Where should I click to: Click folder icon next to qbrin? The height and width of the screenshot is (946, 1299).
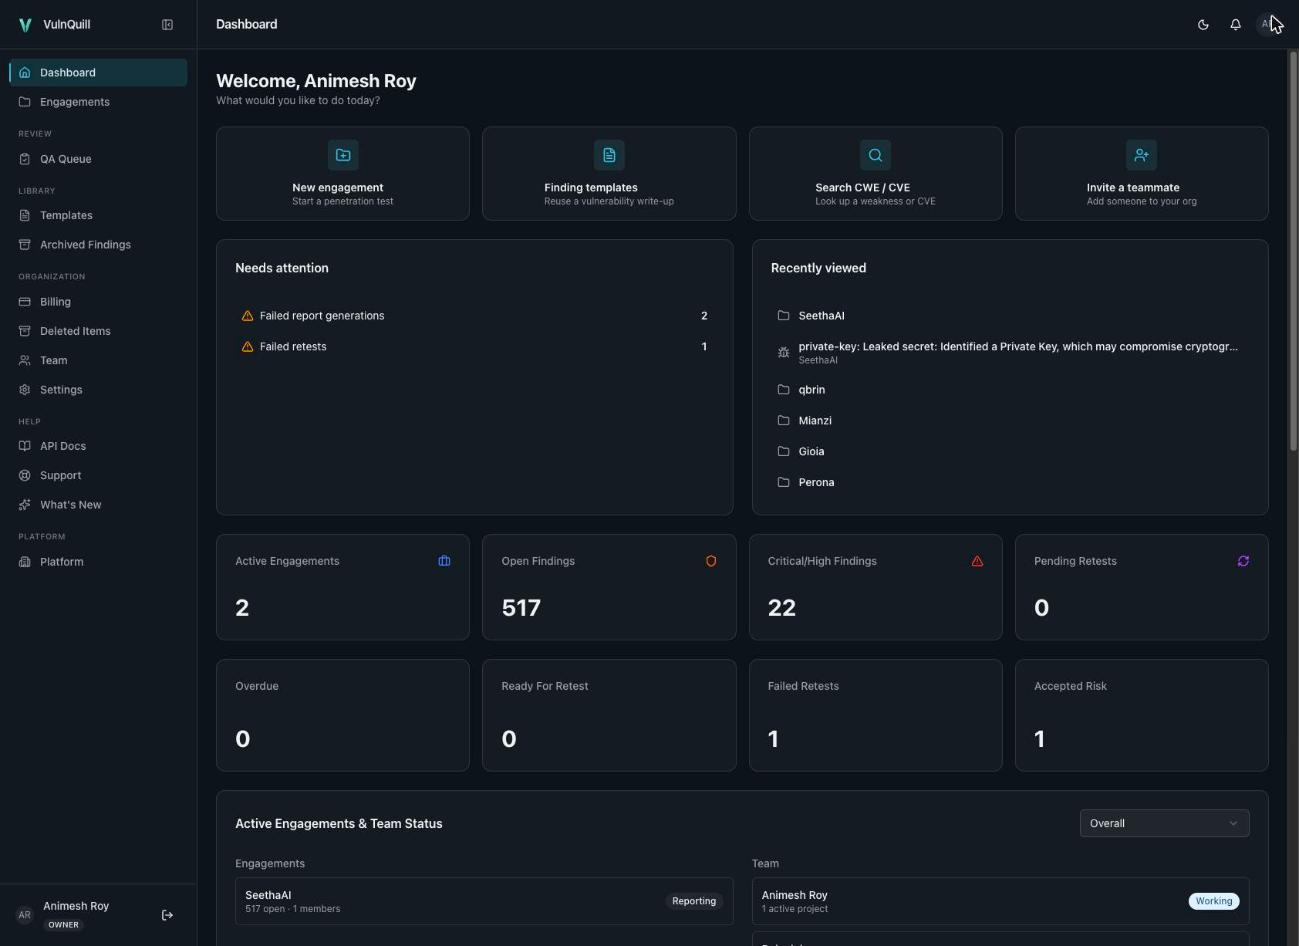pyautogui.click(x=784, y=390)
